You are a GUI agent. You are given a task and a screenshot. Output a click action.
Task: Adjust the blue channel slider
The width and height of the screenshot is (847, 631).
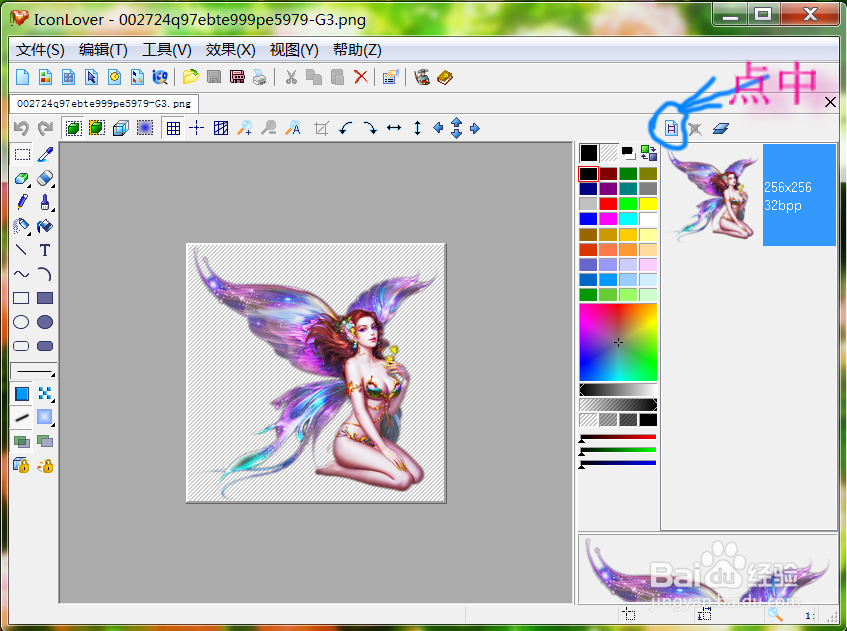coord(618,463)
